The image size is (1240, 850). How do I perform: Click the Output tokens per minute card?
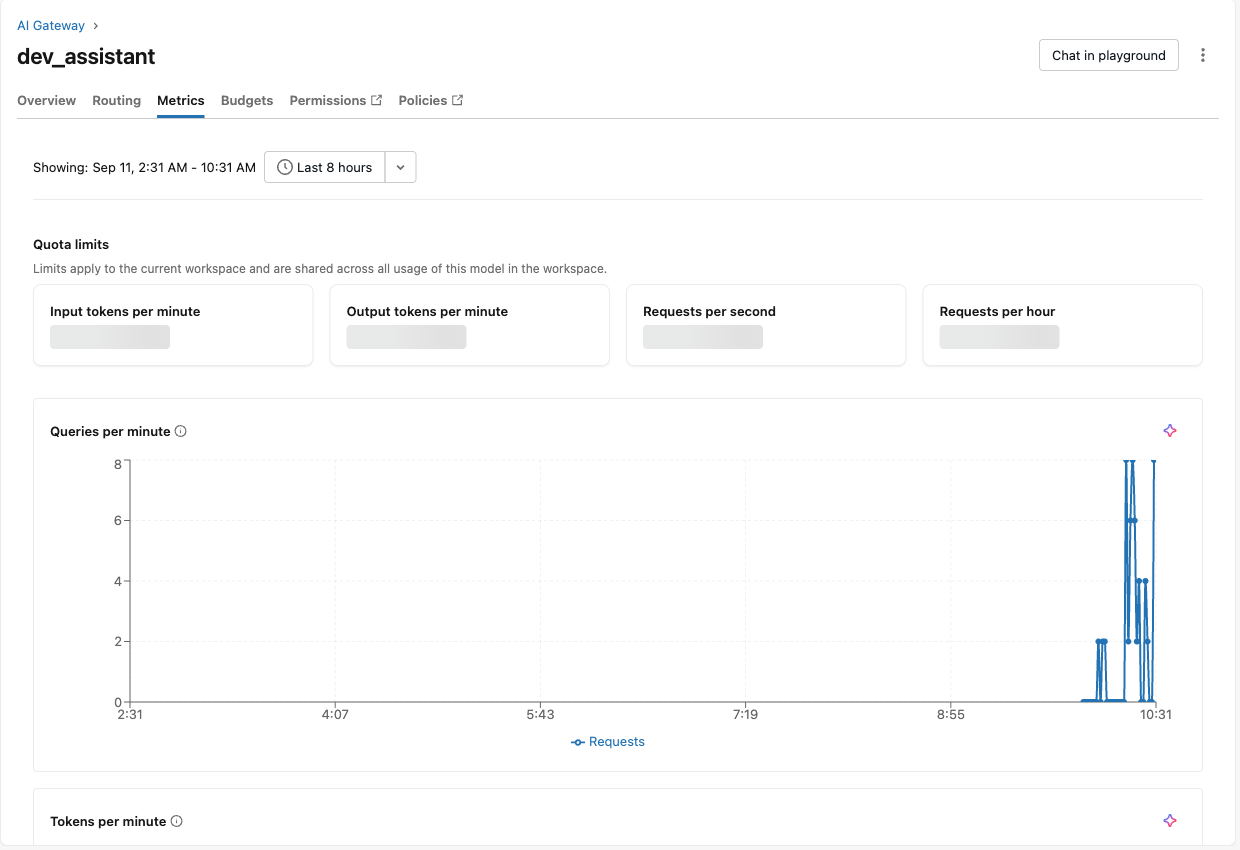coord(470,325)
